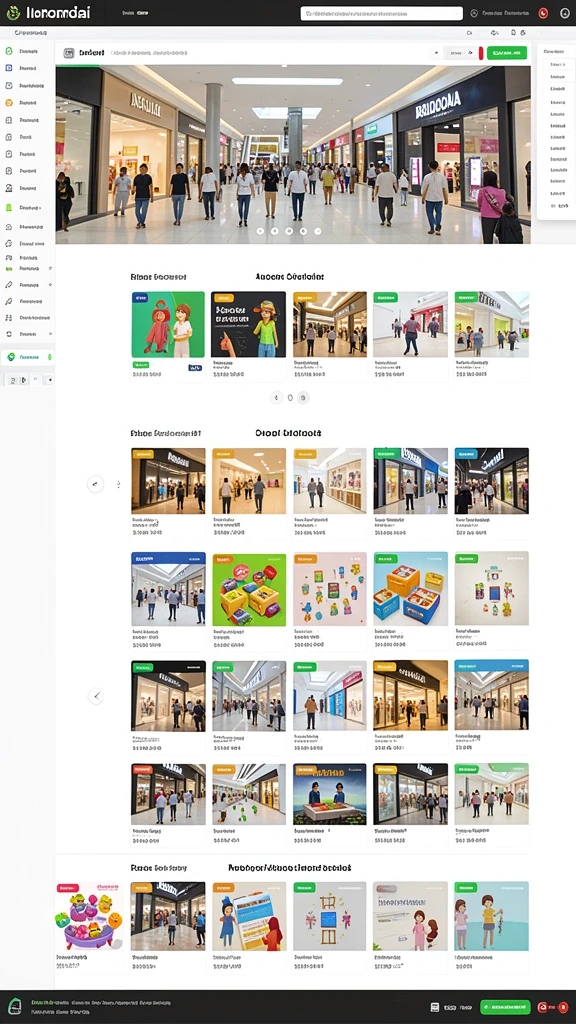Open the landscape painting card with two figures
This screenshot has height=1024, width=576.
tap(330, 794)
